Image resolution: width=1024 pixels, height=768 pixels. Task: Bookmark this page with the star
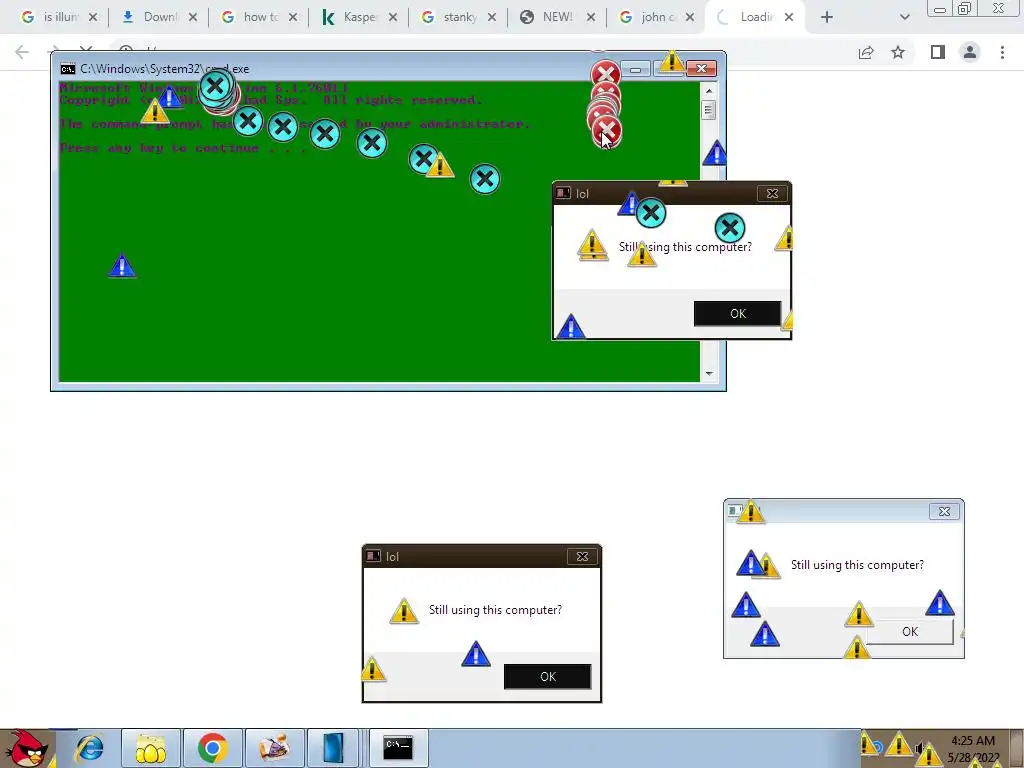coord(898,52)
